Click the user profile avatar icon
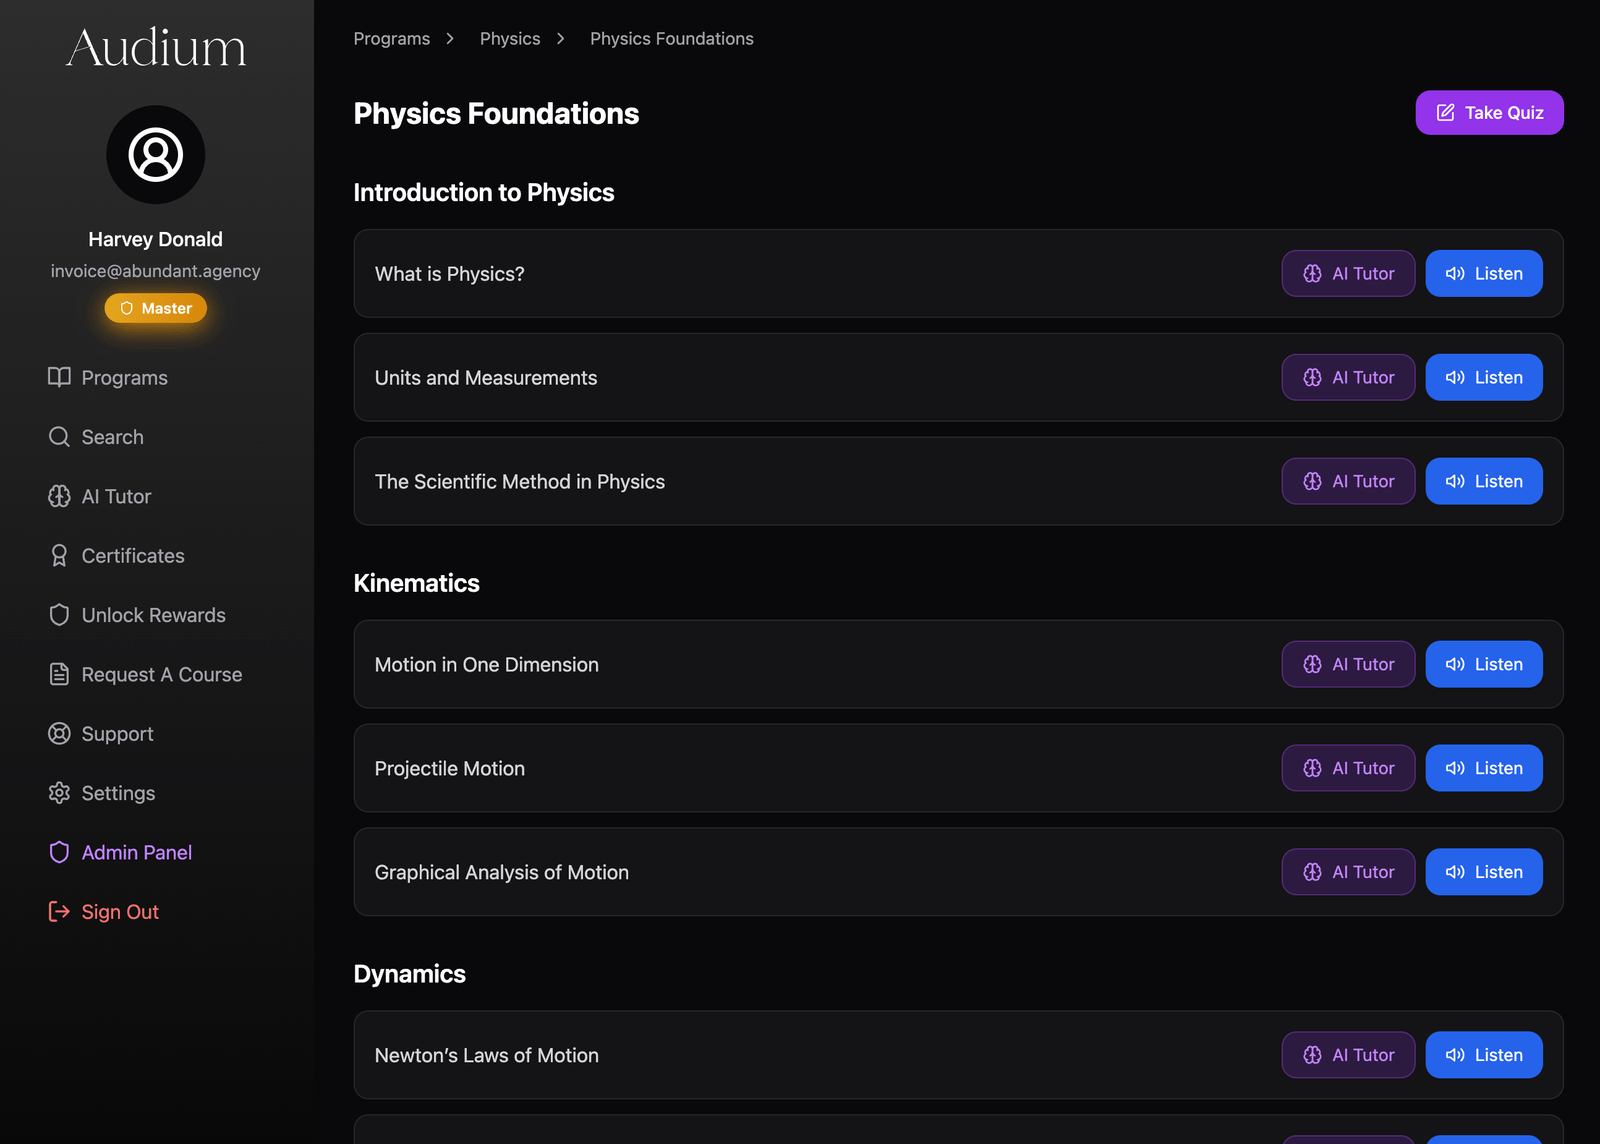Image resolution: width=1600 pixels, height=1144 pixels. (156, 155)
